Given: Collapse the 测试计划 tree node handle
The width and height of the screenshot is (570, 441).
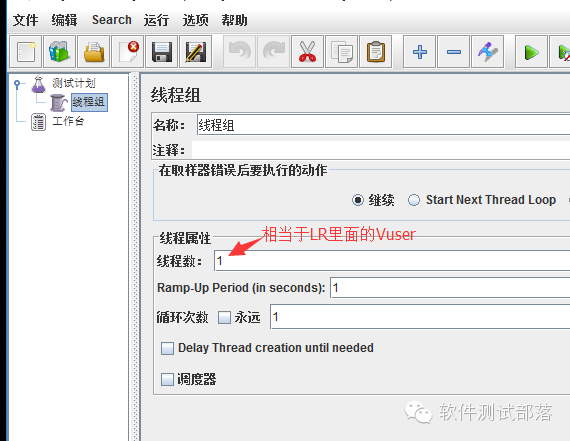Looking at the screenshot, I should [17, 84].
